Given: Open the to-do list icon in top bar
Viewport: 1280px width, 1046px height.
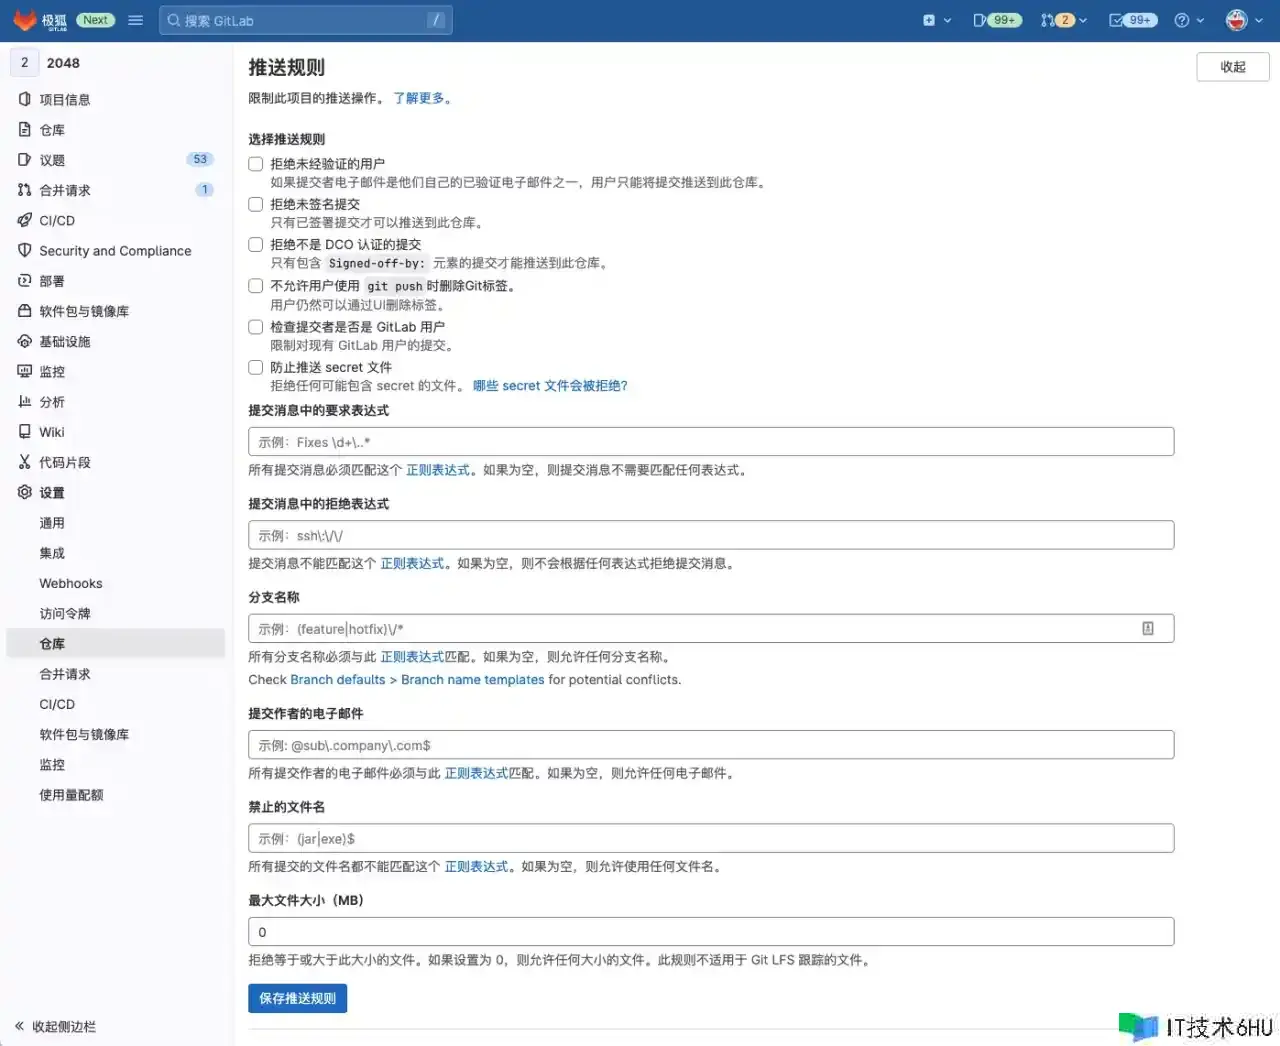Looking at the screenshot, I should pos(1117,20).
